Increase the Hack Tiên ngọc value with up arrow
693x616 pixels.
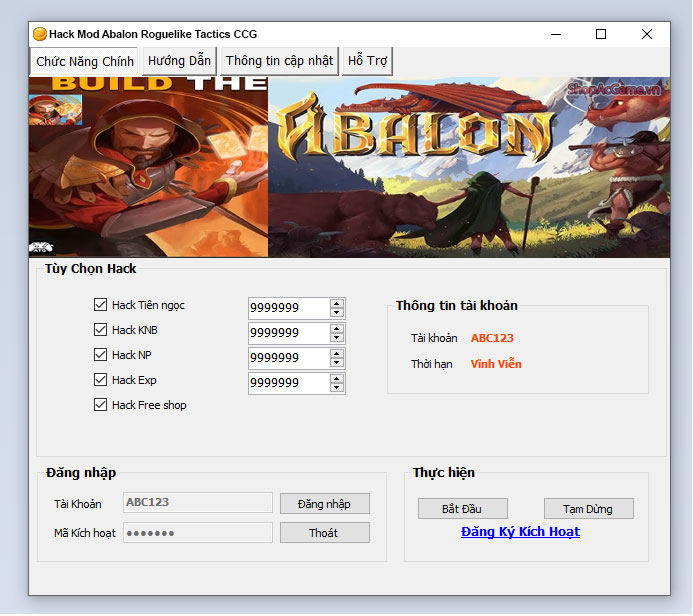click(337, 304)
